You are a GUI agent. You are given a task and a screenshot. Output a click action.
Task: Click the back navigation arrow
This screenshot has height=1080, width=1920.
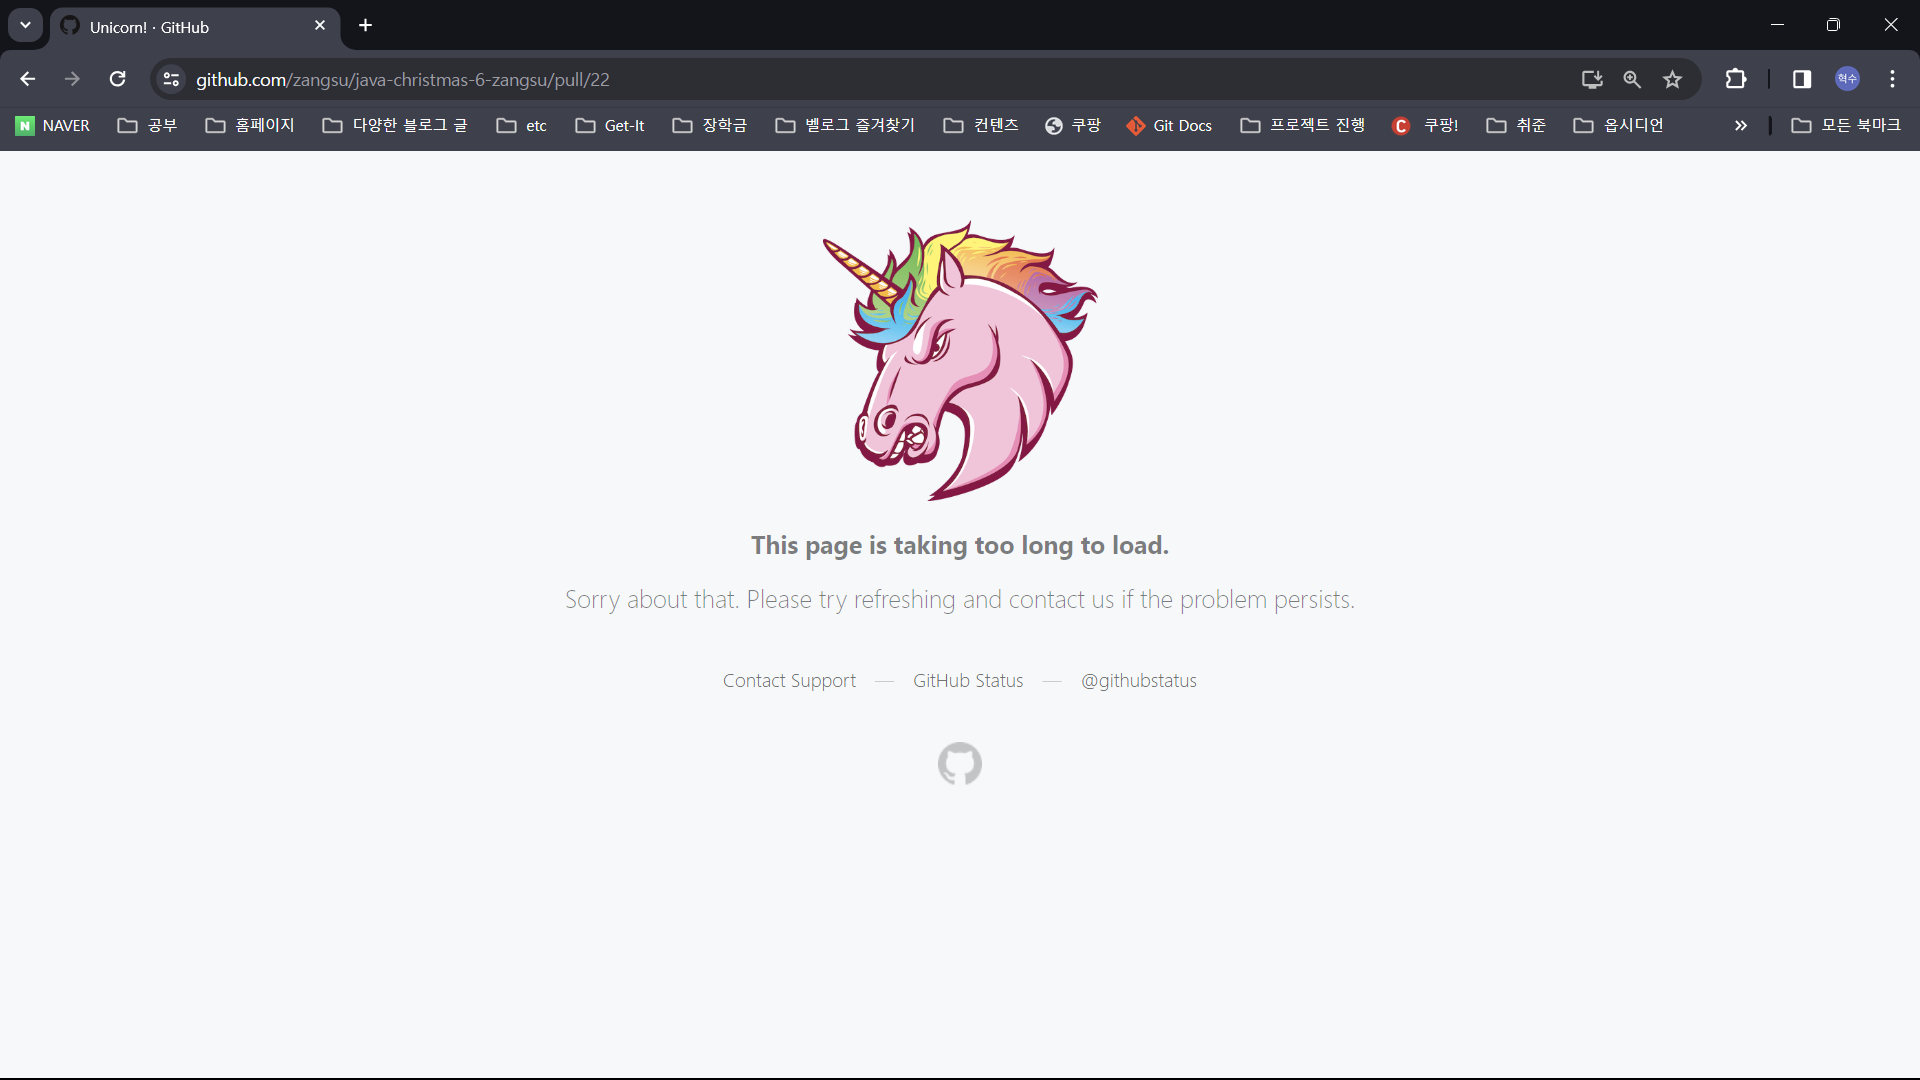pyautogui.click(x=28, y=79)
